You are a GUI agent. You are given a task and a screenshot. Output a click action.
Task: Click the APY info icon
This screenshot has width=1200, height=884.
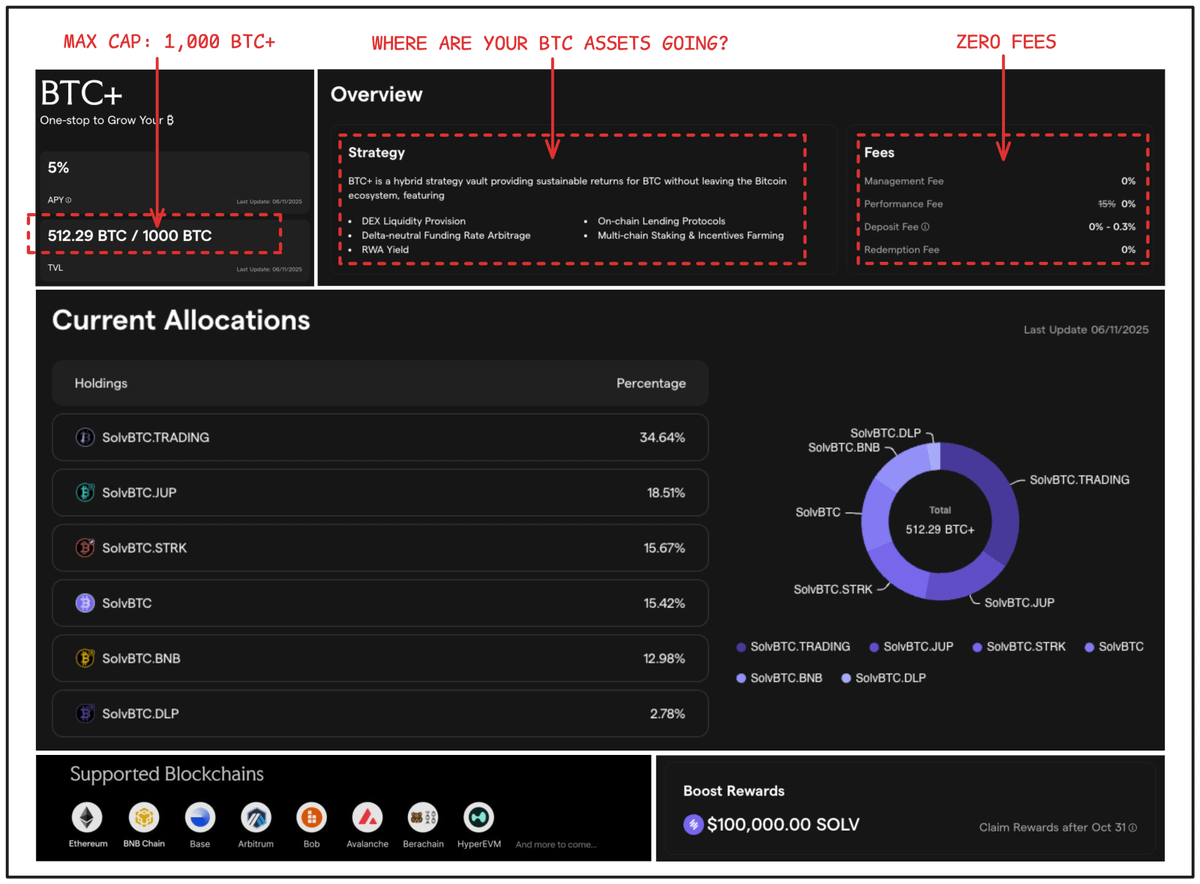click(x=68, y=201)
